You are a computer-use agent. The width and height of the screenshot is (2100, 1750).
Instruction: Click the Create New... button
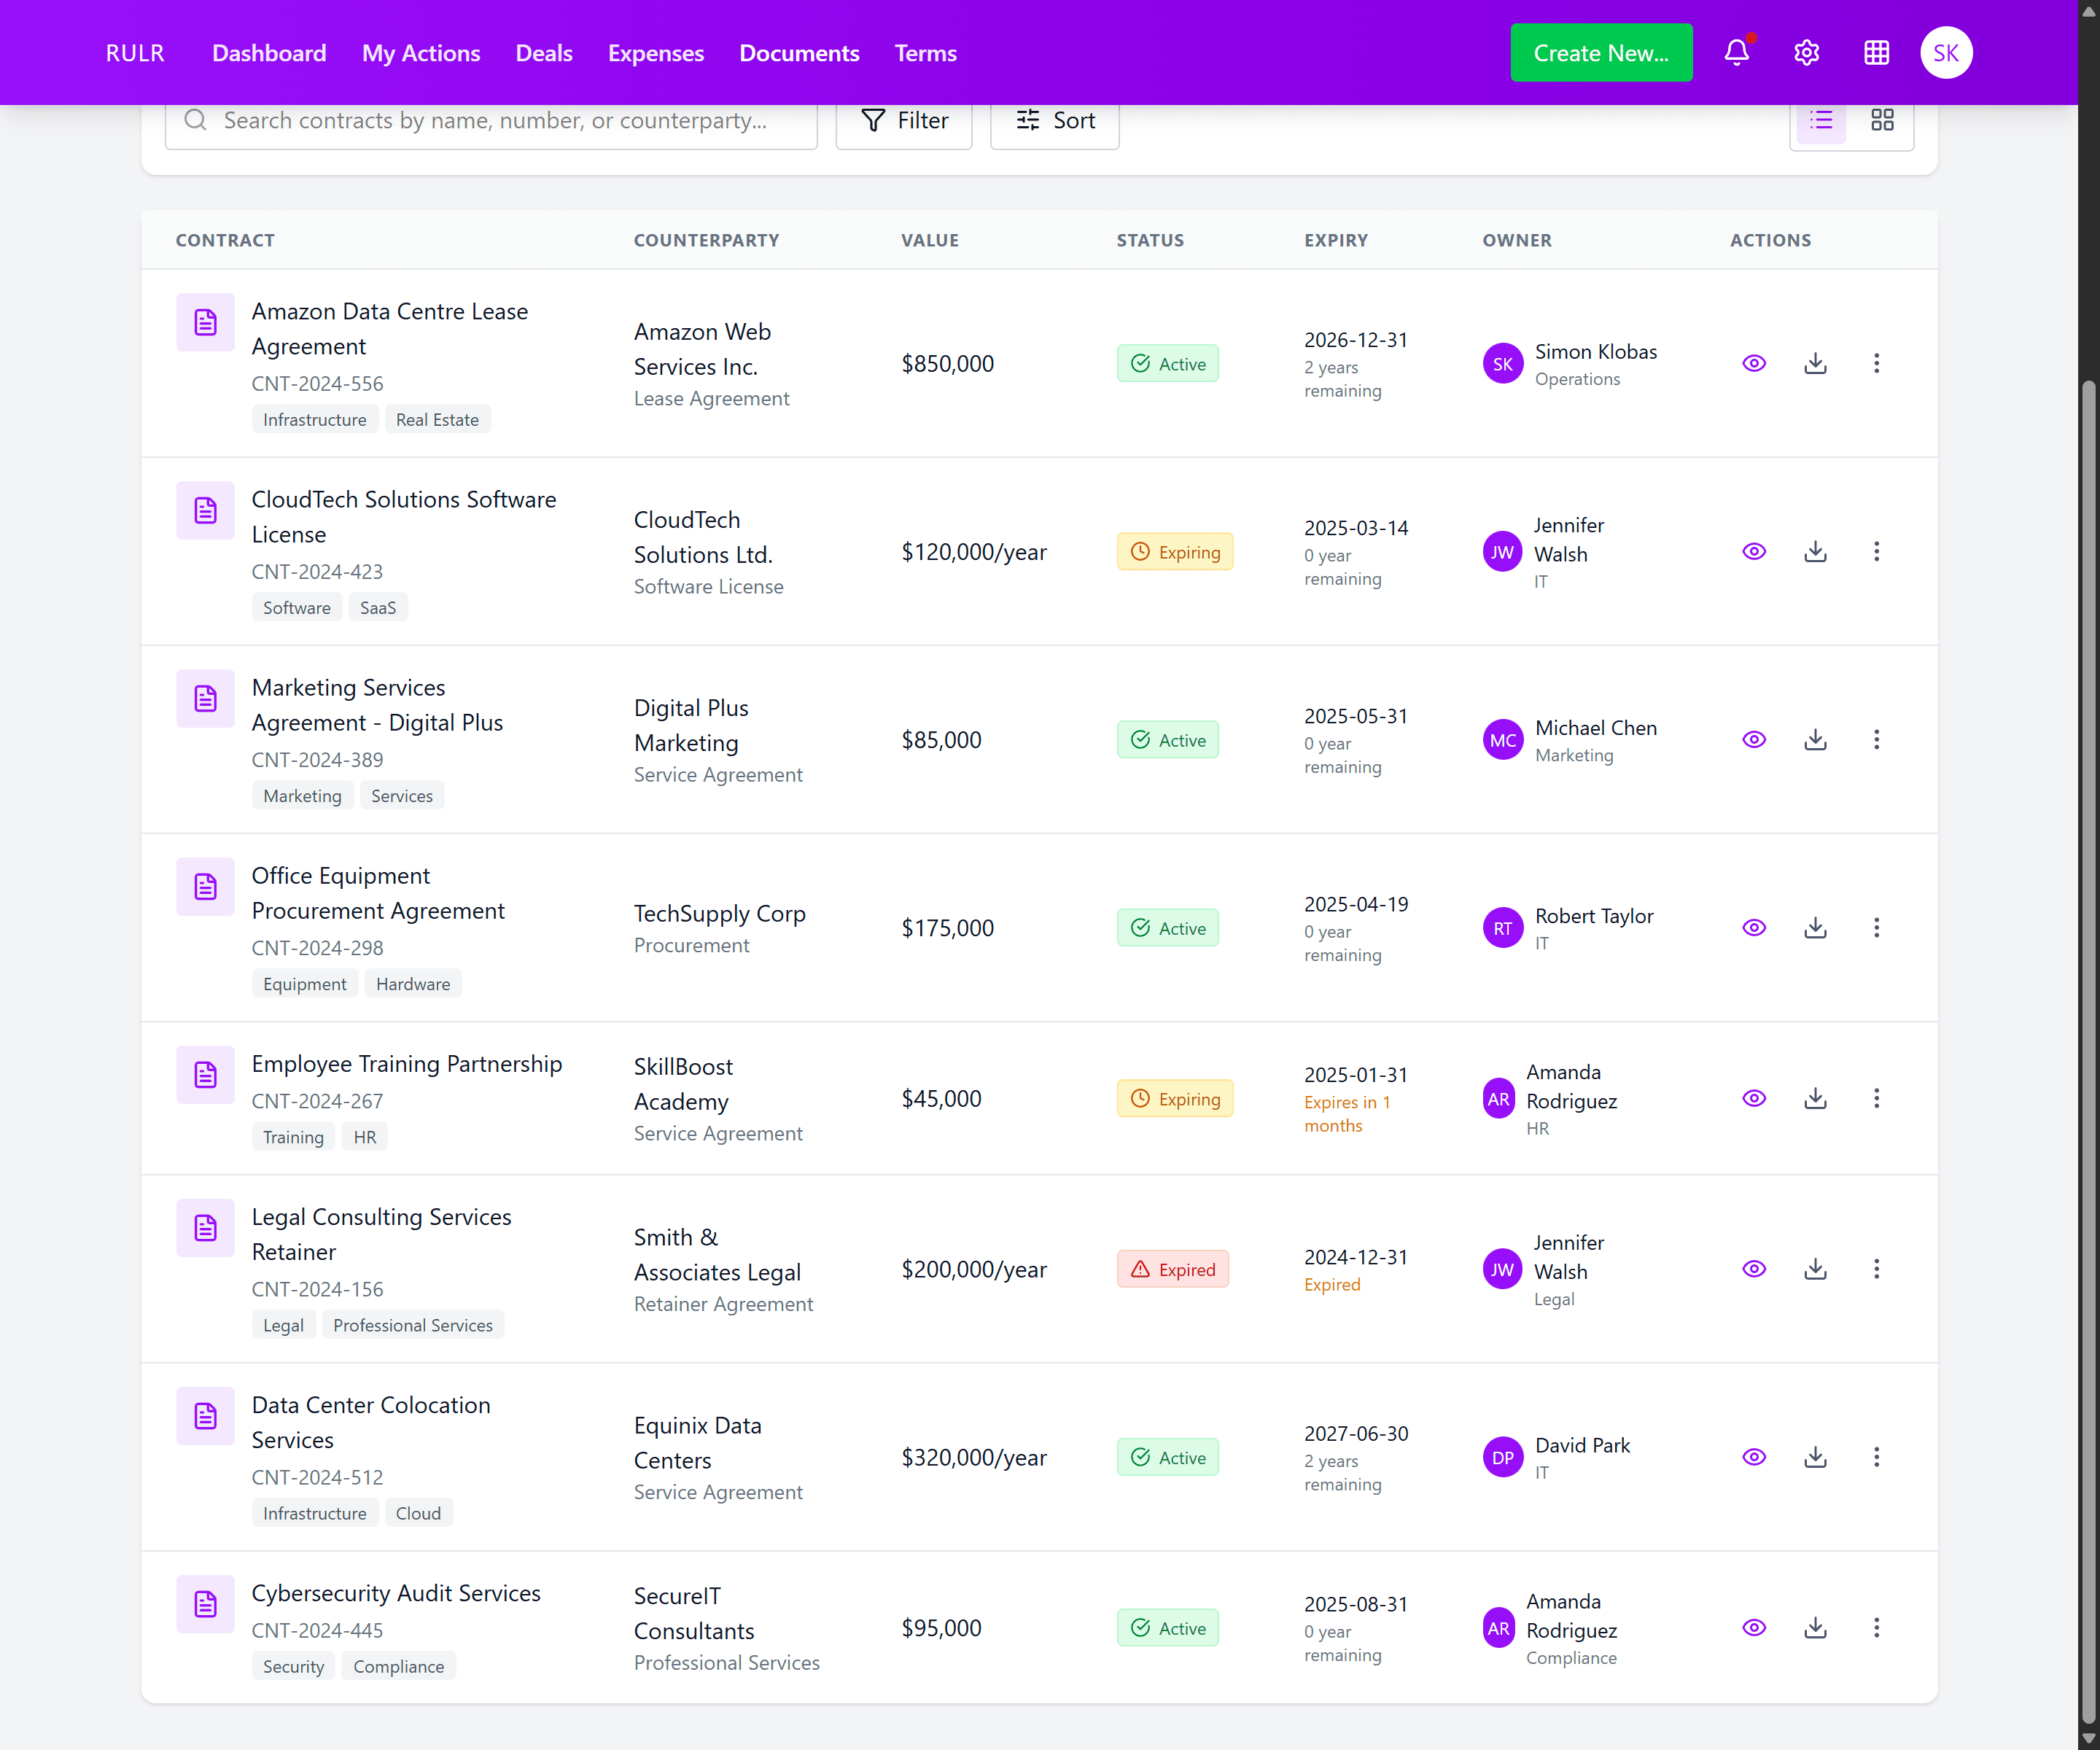point(1601,53)
